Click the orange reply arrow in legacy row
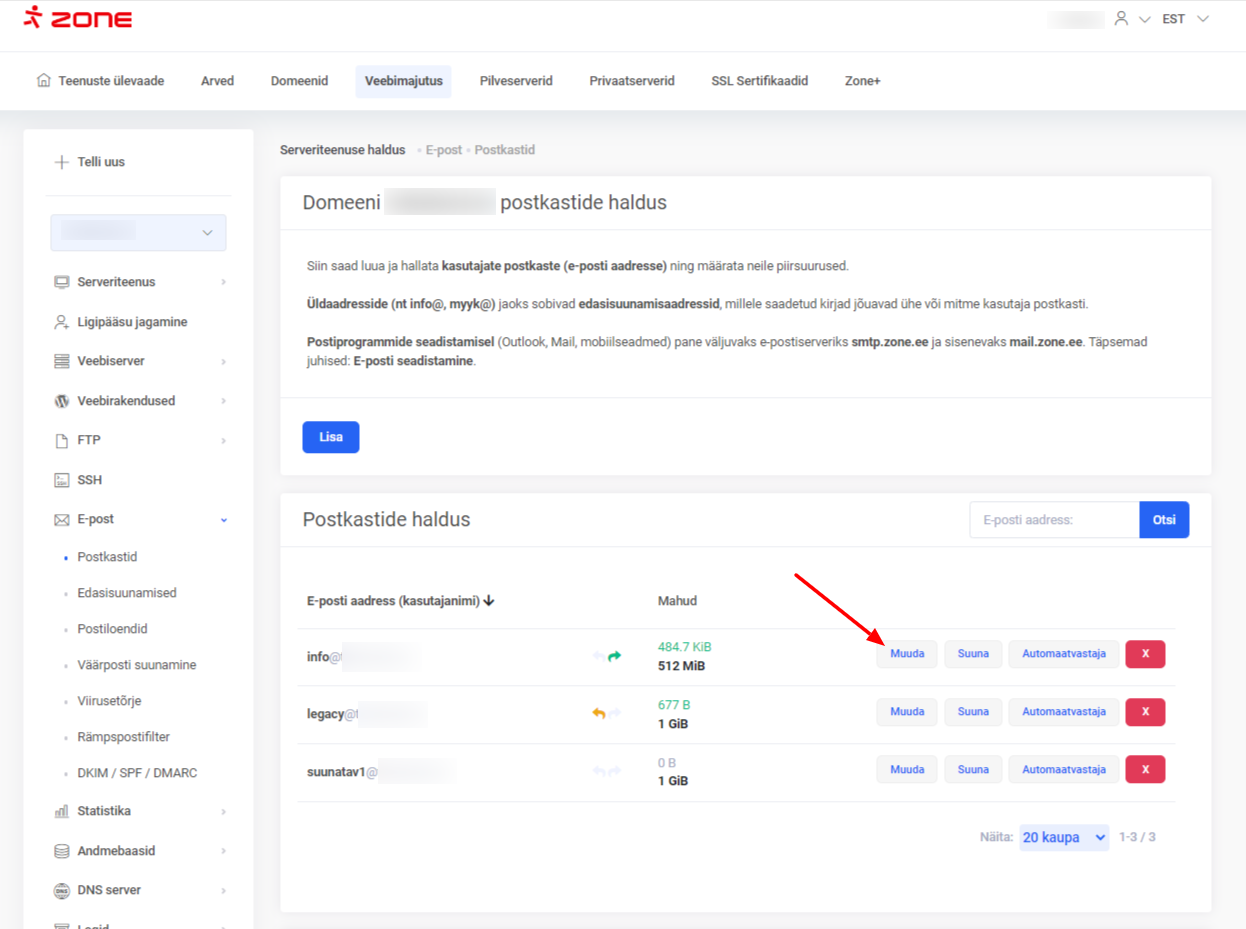The image size is (1246, 929). coord(598,713)
